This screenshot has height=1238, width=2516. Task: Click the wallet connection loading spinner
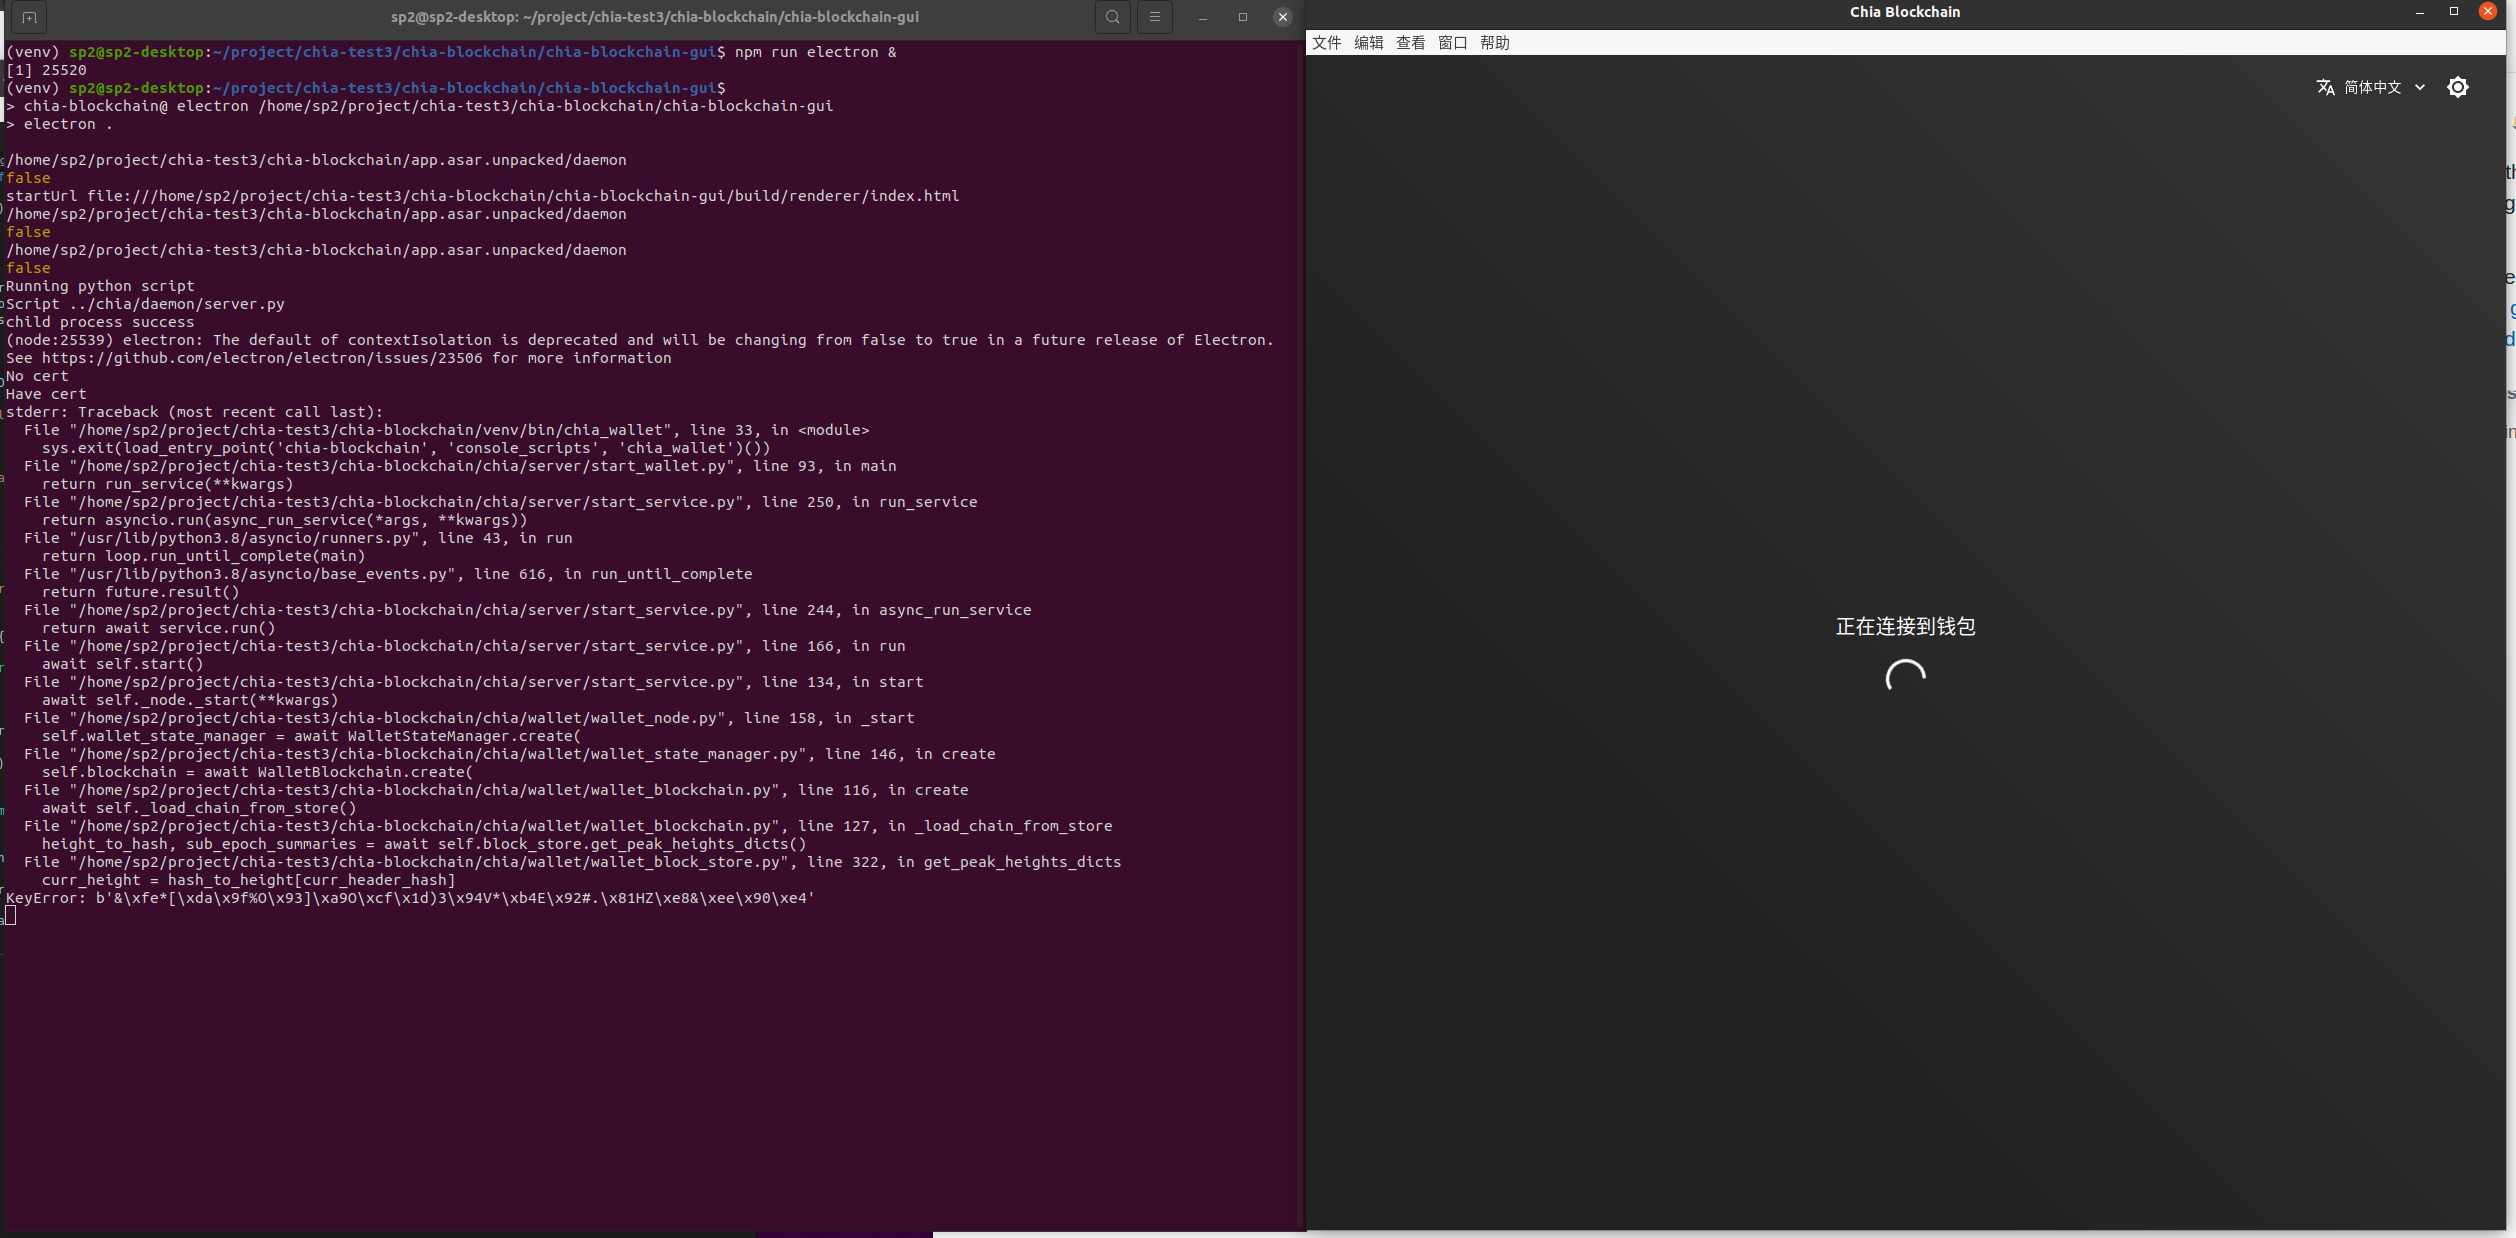pos(1905,674)
